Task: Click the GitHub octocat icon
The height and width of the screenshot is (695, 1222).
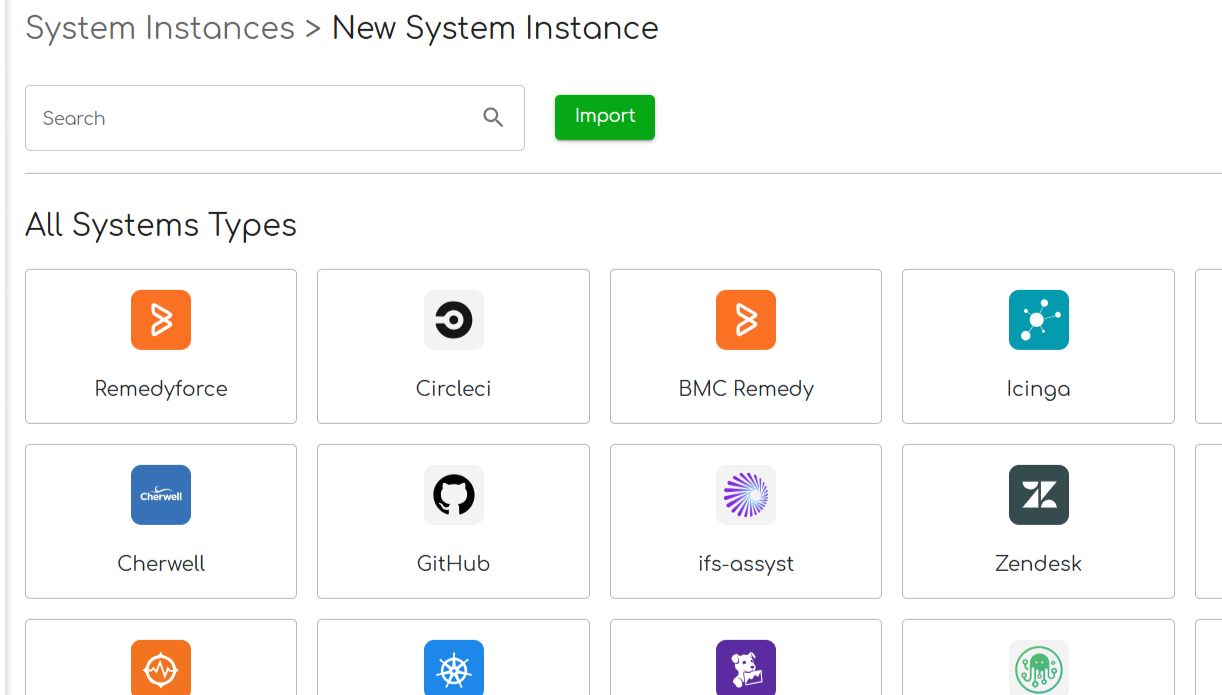Action: click(x=453, y=495)
